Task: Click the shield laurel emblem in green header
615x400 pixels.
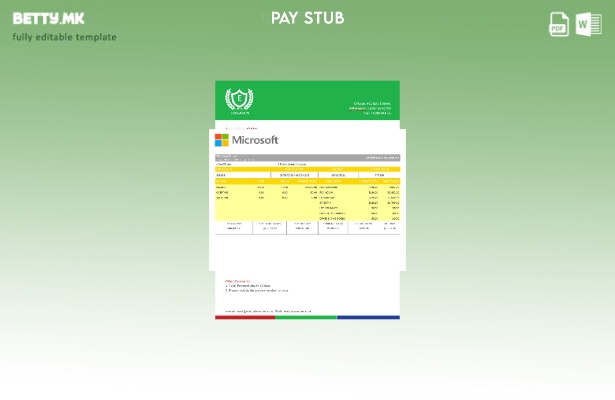Action: tap(238, 99)
